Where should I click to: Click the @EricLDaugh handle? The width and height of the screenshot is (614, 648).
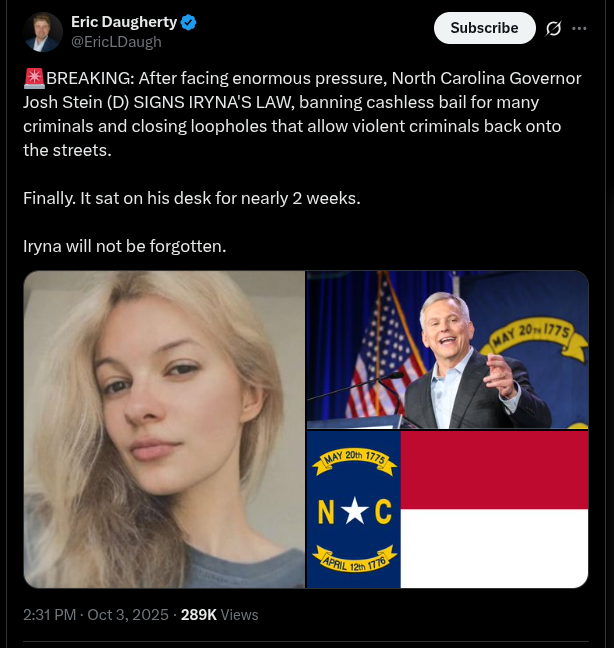(x=116, y=42)
